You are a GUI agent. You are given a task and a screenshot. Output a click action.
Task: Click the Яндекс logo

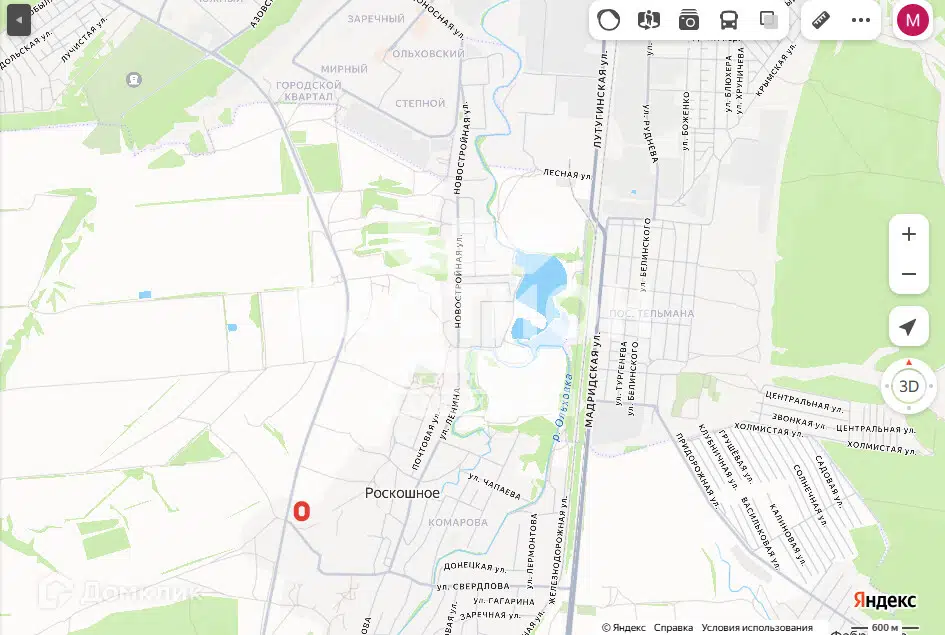884,600
